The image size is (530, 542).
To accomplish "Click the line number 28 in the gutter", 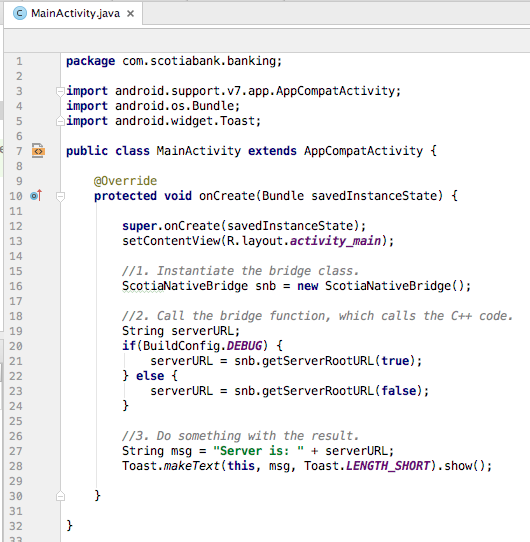I will click(x=16, y=466).
